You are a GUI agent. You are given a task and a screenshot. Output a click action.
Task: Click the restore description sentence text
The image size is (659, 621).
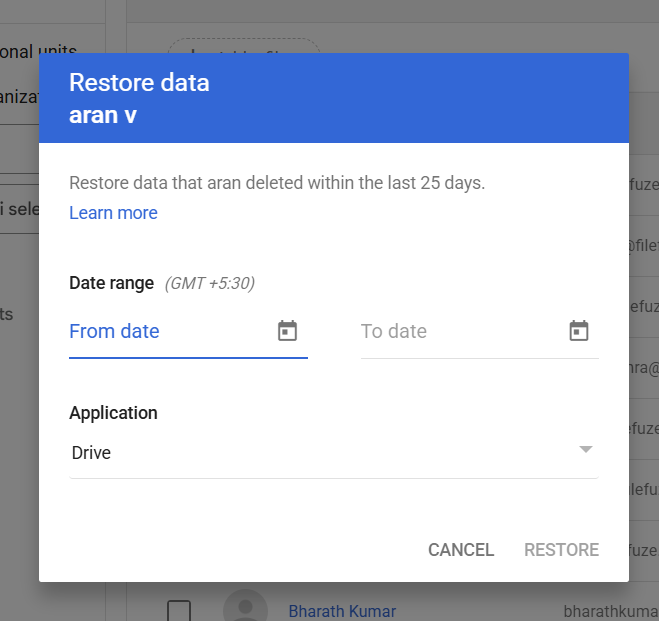click(277, 183)
